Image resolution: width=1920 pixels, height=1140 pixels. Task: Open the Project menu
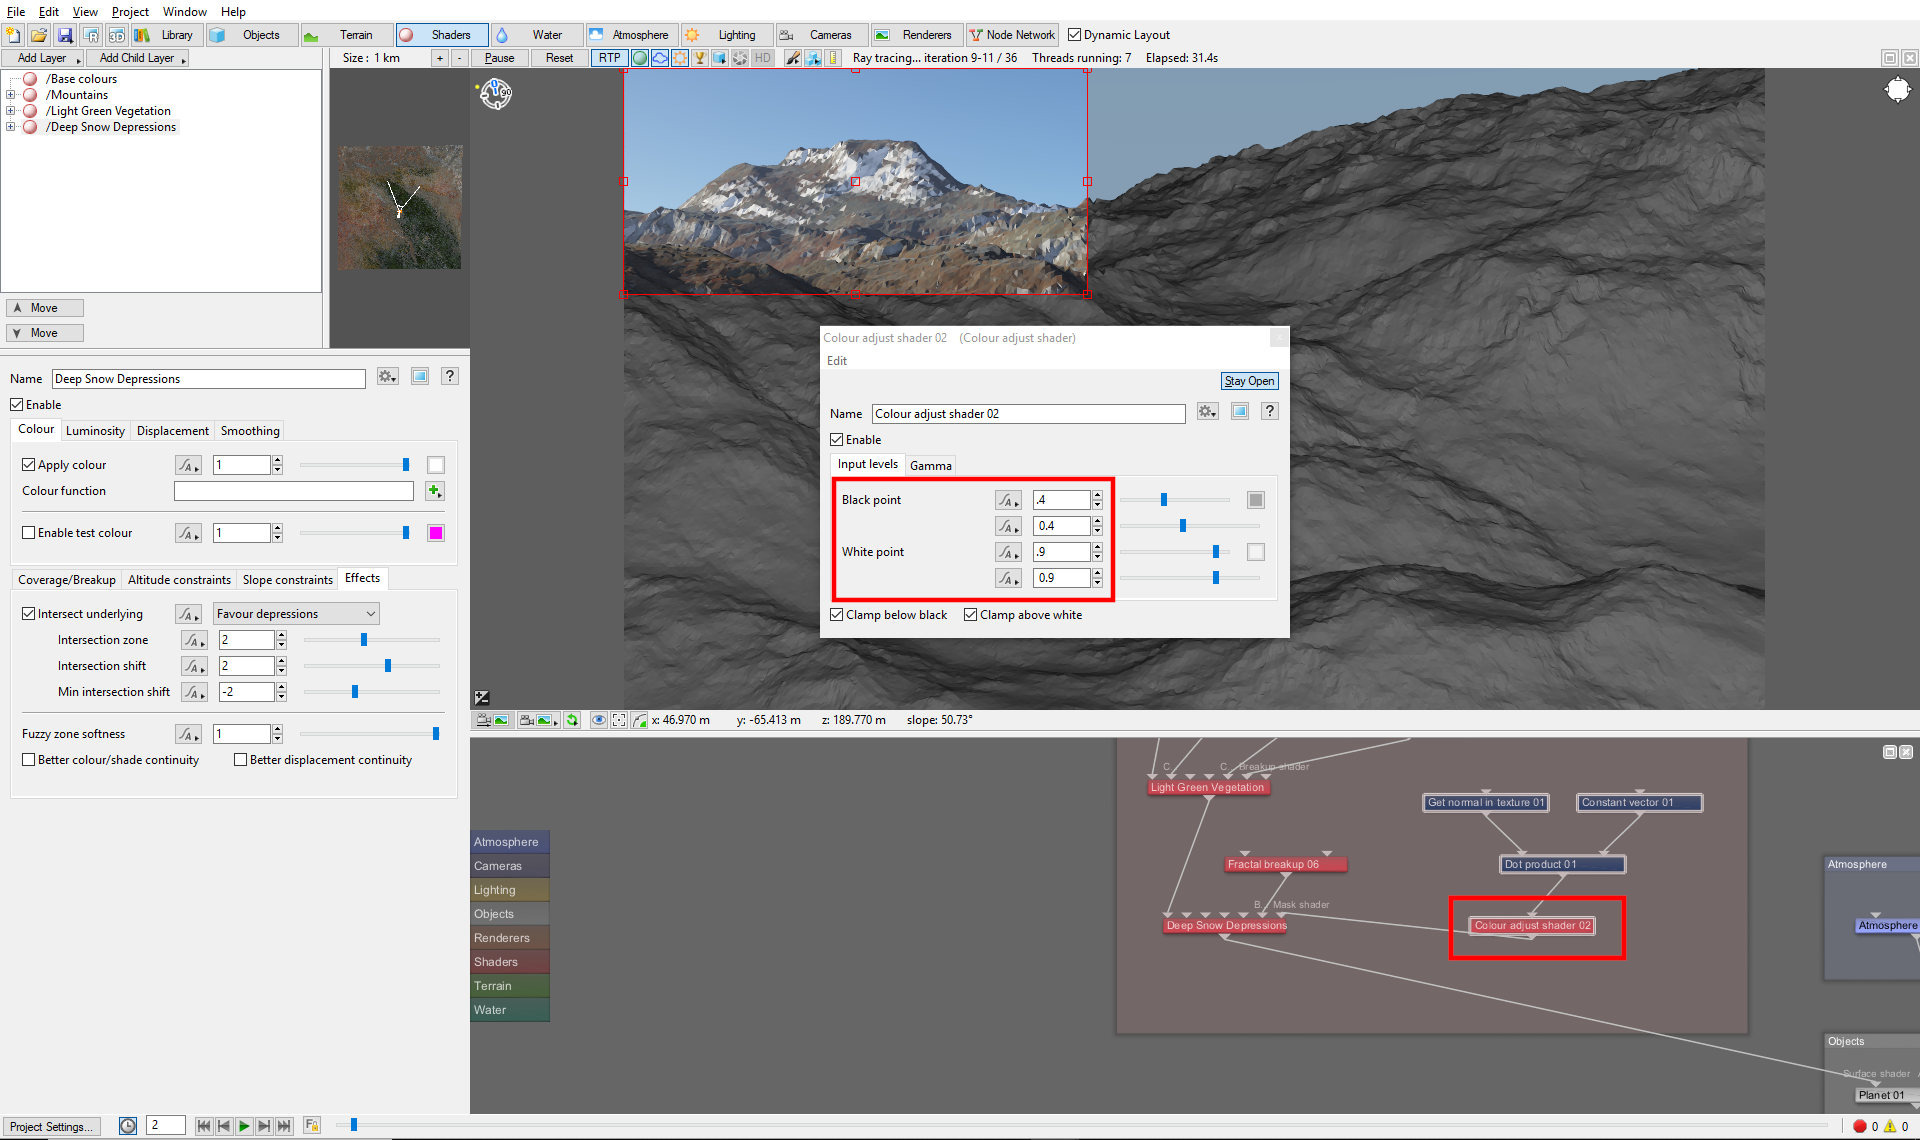click(x=130, y=12)
